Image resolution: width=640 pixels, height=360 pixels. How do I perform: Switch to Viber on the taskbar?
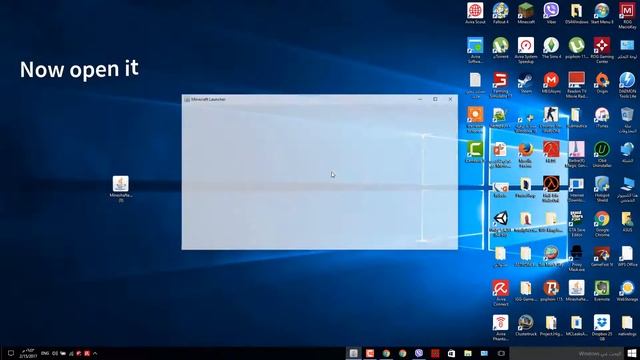point(419,353)
